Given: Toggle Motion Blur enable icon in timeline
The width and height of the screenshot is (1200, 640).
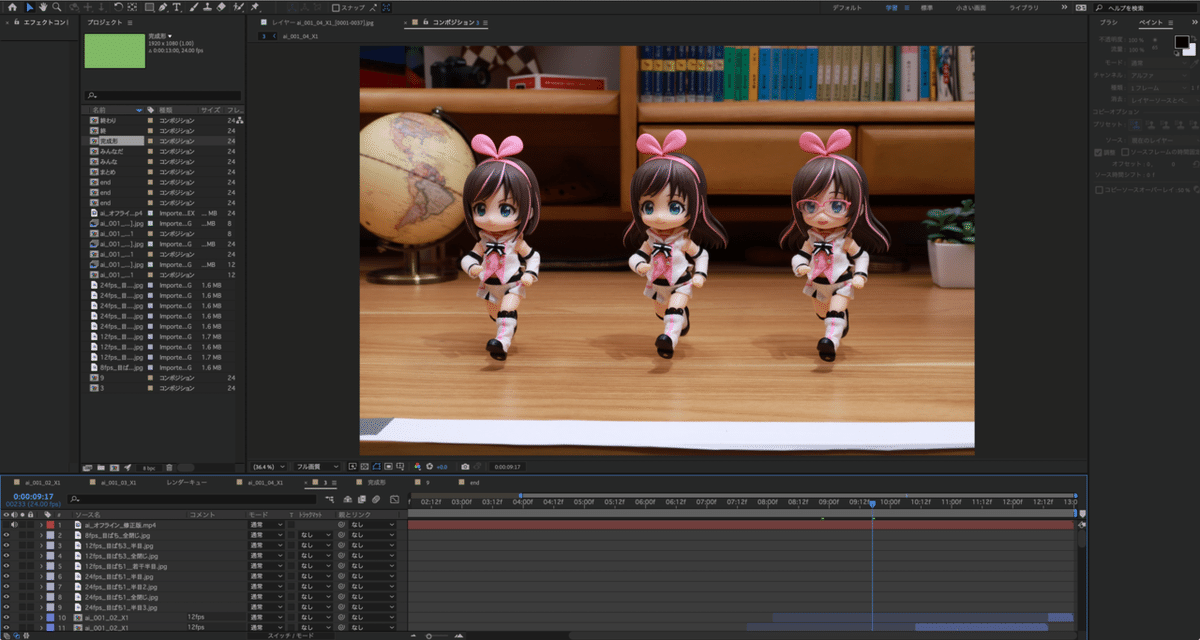Looking at the screenshot, I should pyautogui.click(x=376, y=499).
